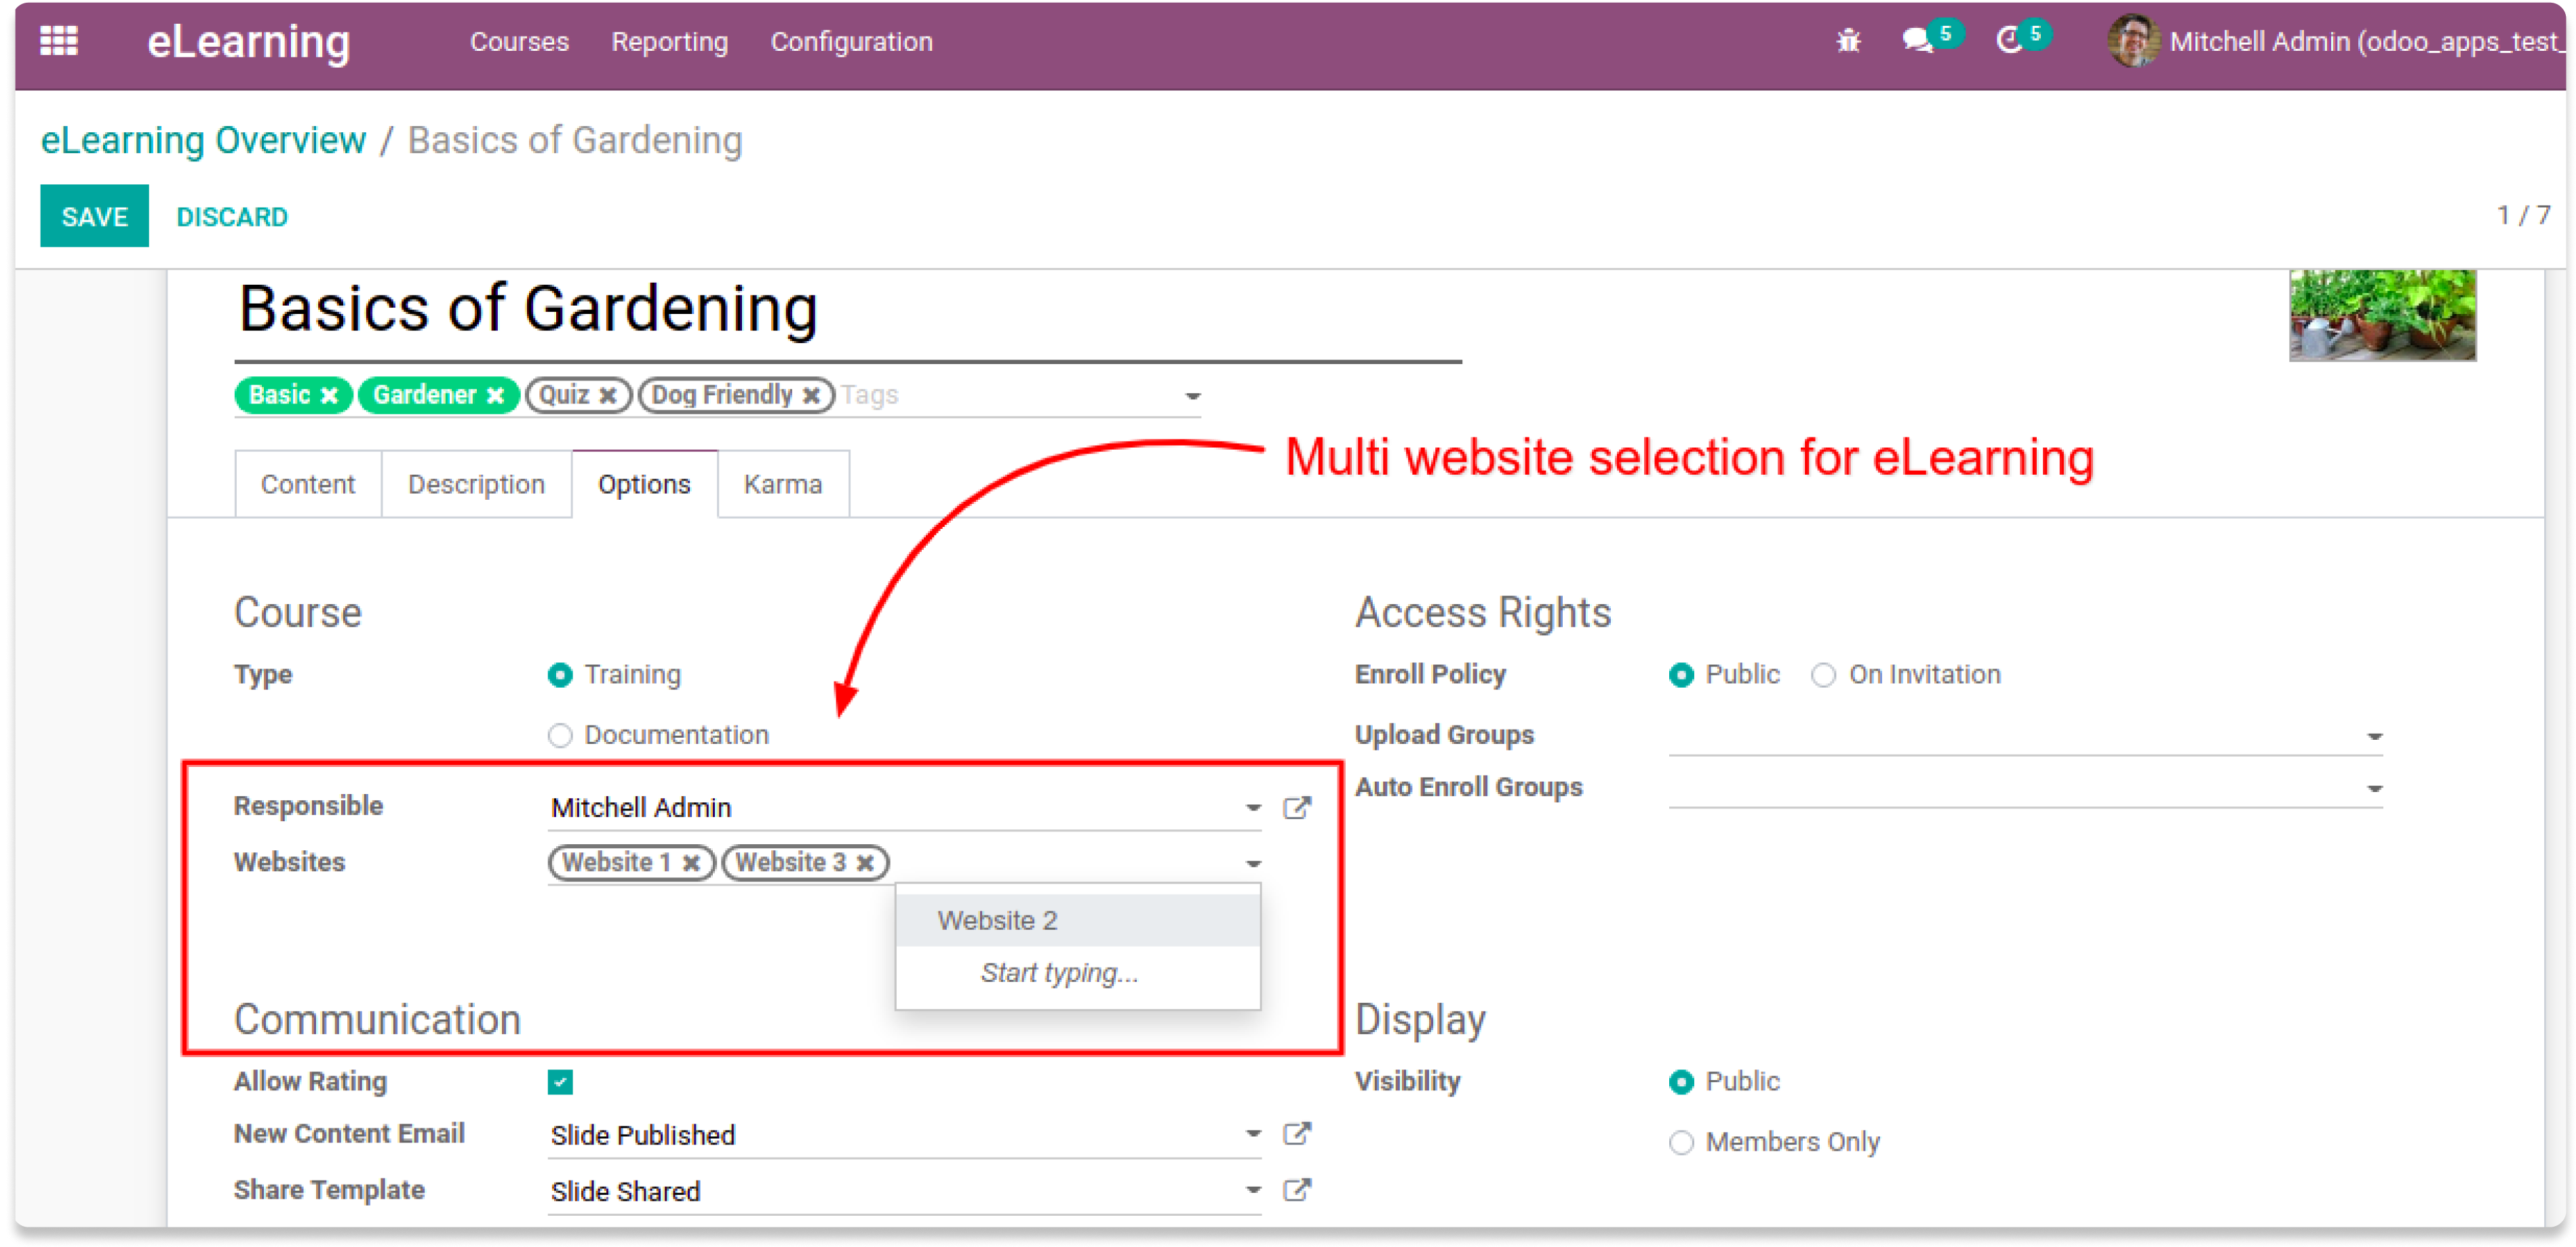Remove the Website 1 tag
Viewport: 2576px width, 1247px height.
click(691, 863)
